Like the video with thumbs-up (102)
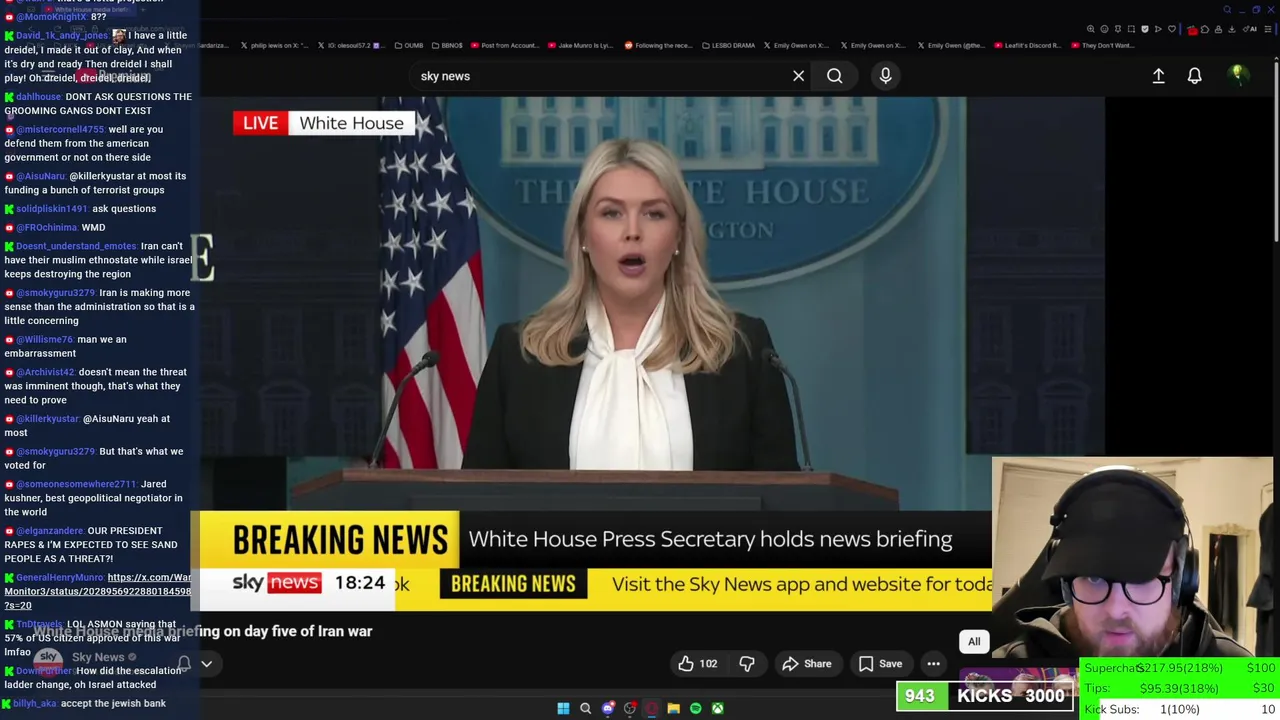The width and height of the screenshot is (1280, 720). click(x=698, y=664)
